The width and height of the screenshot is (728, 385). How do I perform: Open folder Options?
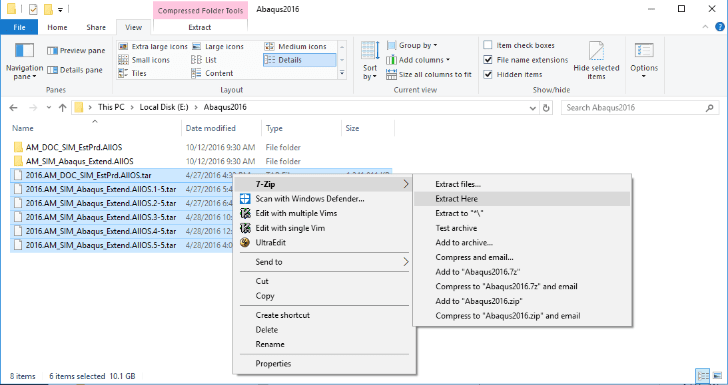pos(644,61)
